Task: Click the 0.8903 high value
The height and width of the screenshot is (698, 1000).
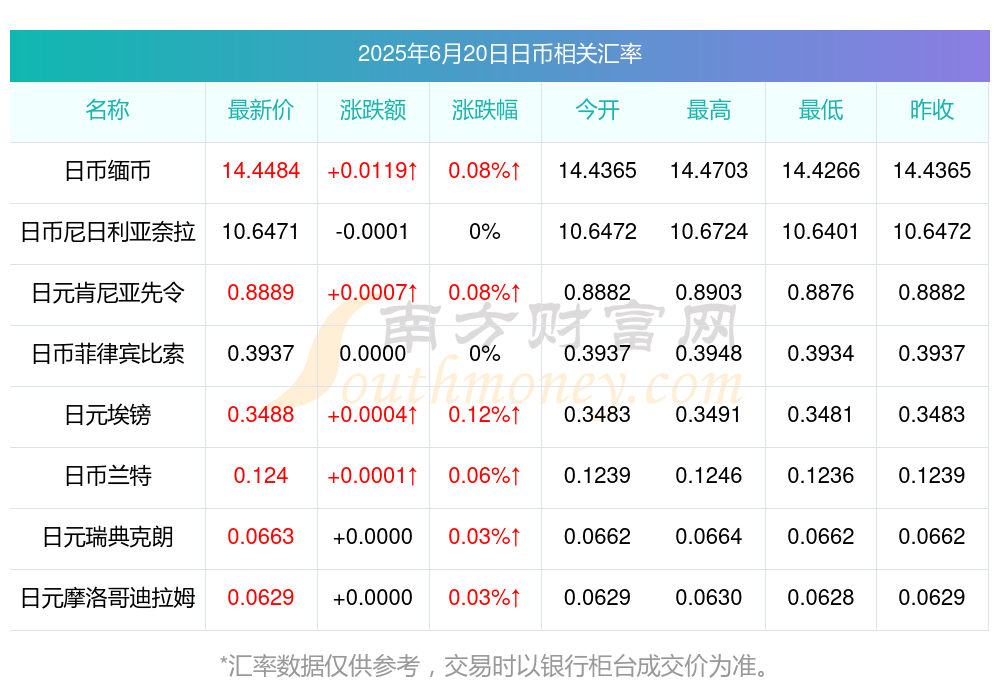Action: (x=709, y=292)
